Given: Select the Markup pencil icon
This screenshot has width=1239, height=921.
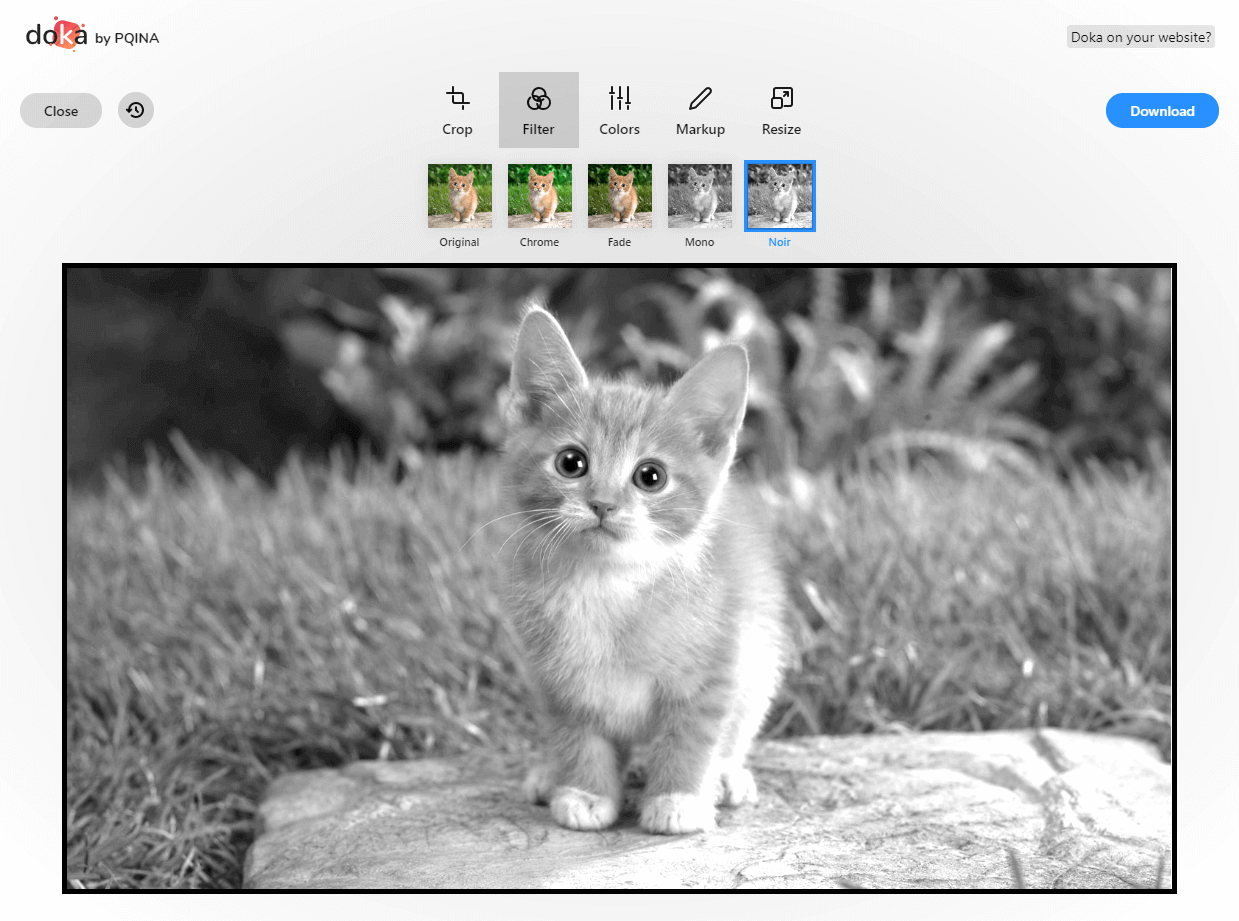Looking at the screenshot, I should [700, 98].
